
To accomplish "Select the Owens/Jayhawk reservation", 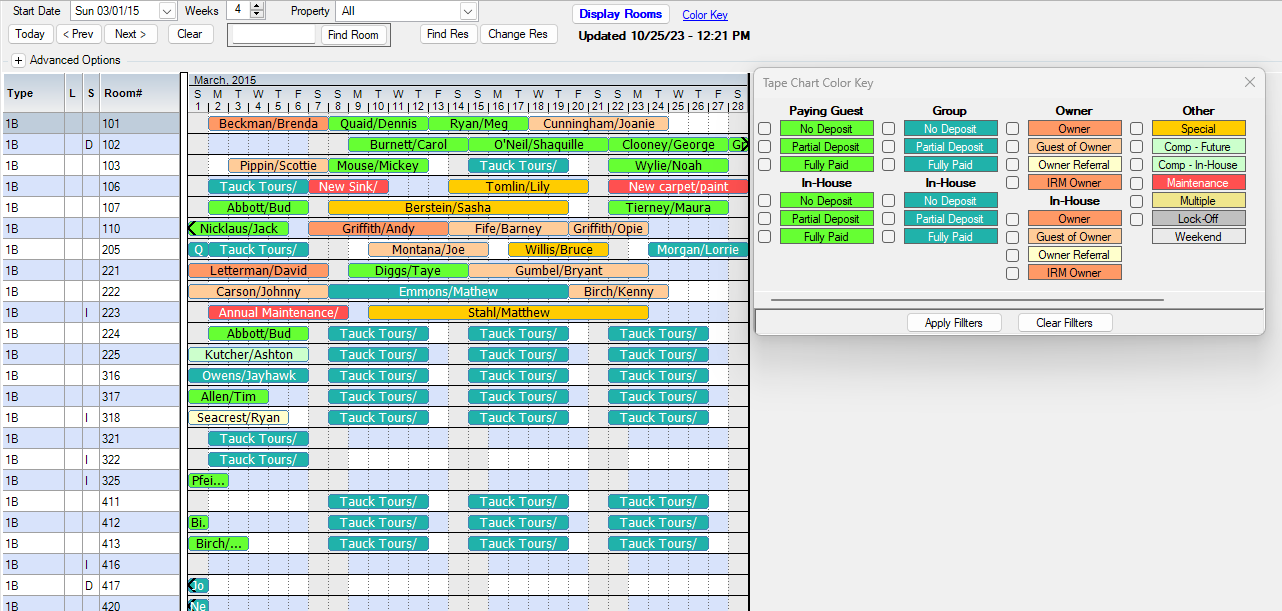I will pos(248,376).
